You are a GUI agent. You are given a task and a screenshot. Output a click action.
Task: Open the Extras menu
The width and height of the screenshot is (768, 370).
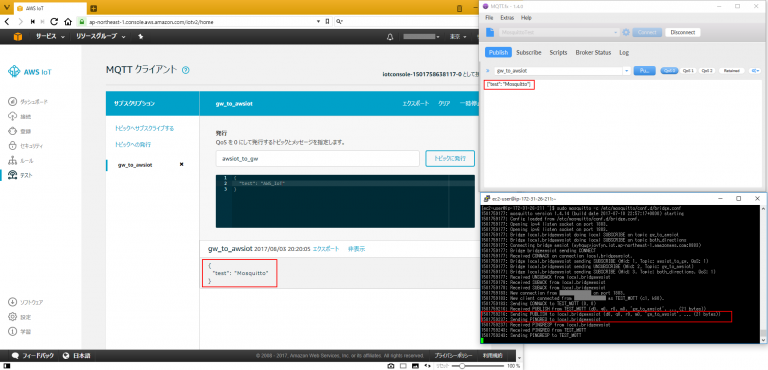[x=507, y=18]
